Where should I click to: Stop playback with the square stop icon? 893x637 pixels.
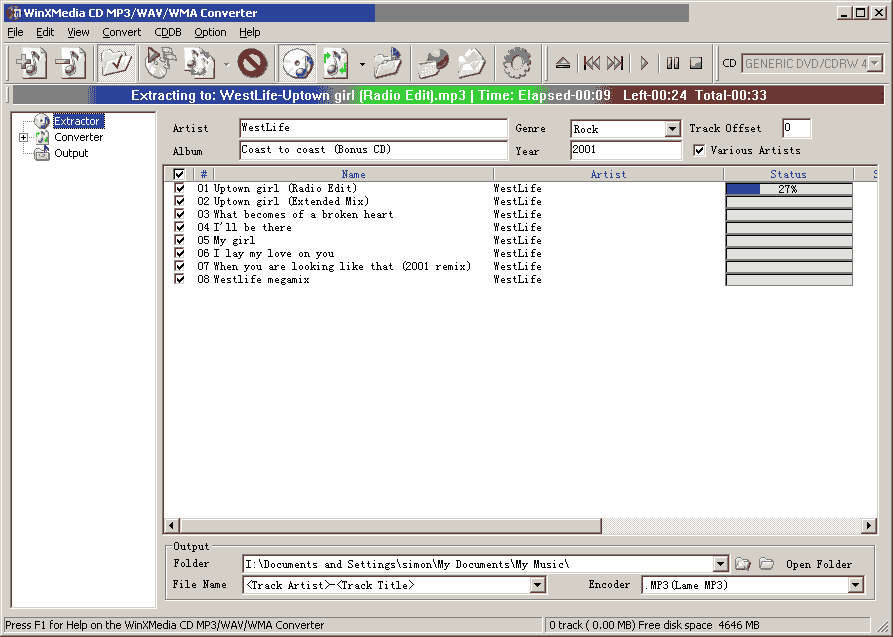tap(696, 63)
